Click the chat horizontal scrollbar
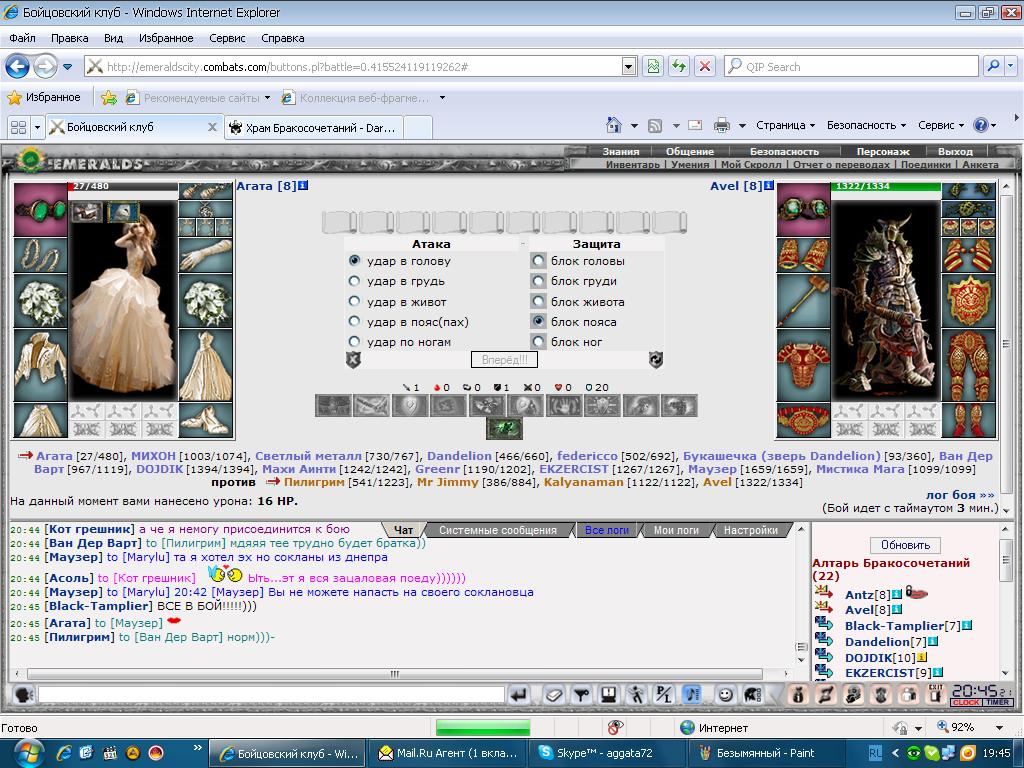 [394, 674]
